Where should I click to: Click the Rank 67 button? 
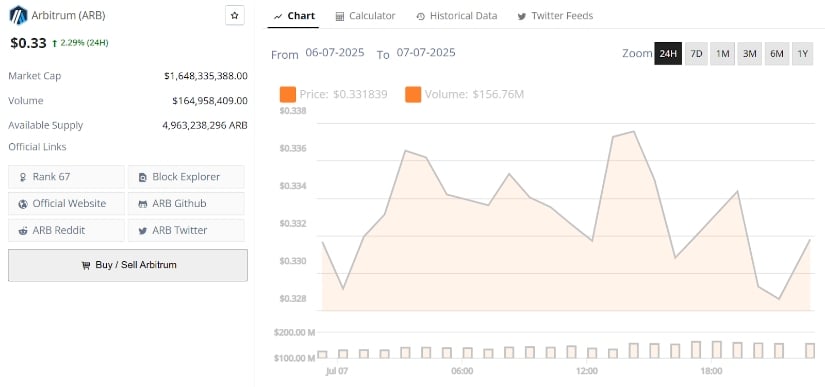coord(66,177)
